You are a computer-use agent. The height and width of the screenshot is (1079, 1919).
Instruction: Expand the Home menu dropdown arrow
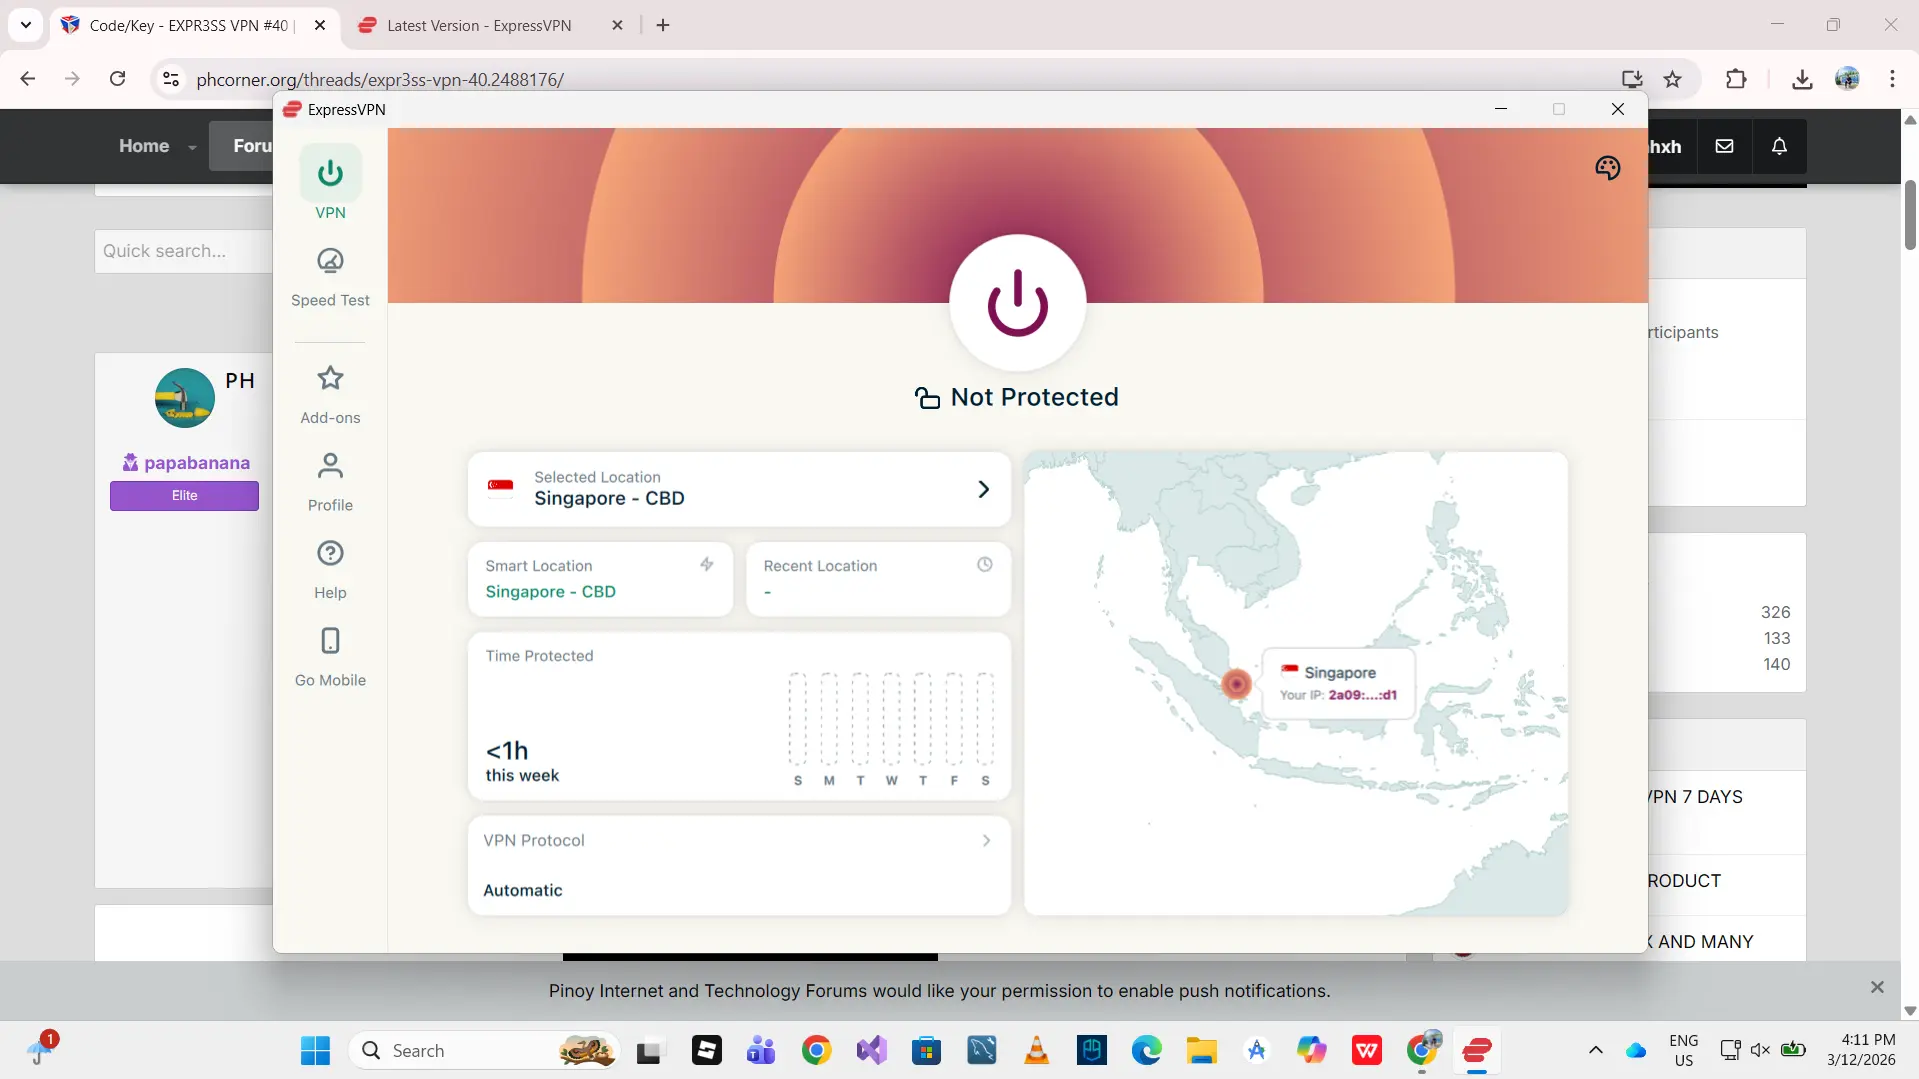pos(192,147)
